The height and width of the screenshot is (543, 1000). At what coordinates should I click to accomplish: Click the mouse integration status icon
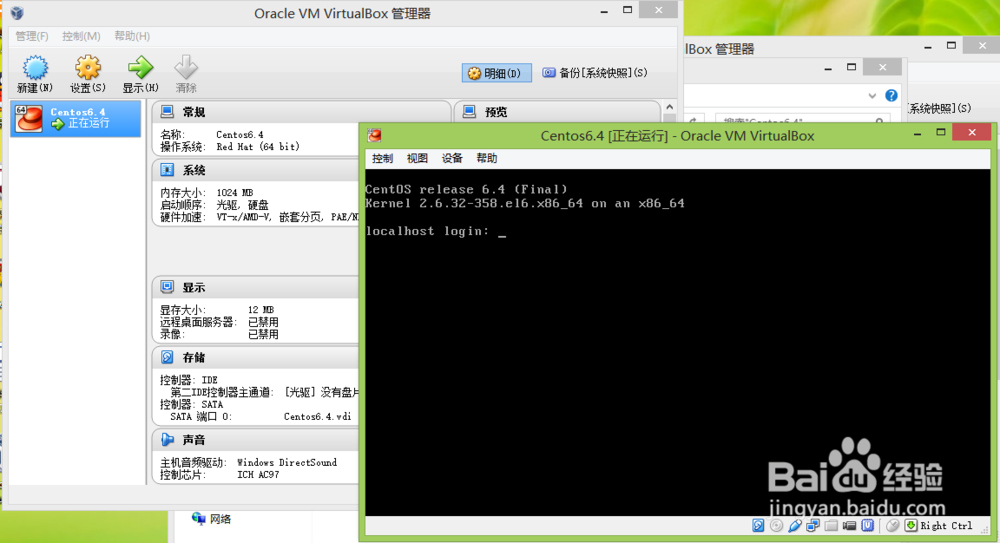click(x=892, y=525)
